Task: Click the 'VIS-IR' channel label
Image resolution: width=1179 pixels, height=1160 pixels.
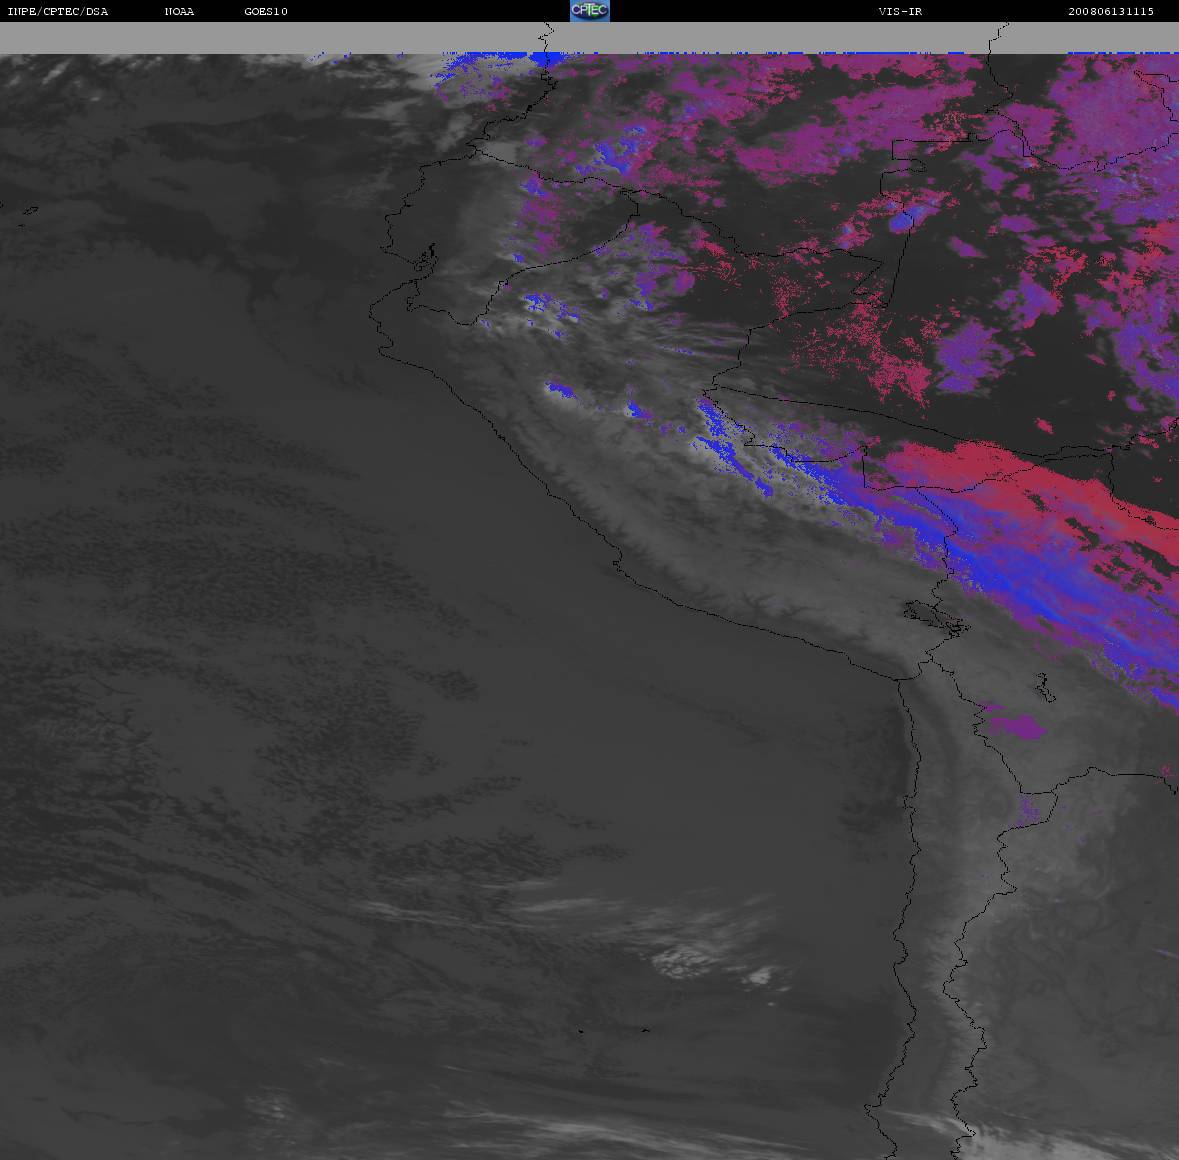Action: [900, 11]
